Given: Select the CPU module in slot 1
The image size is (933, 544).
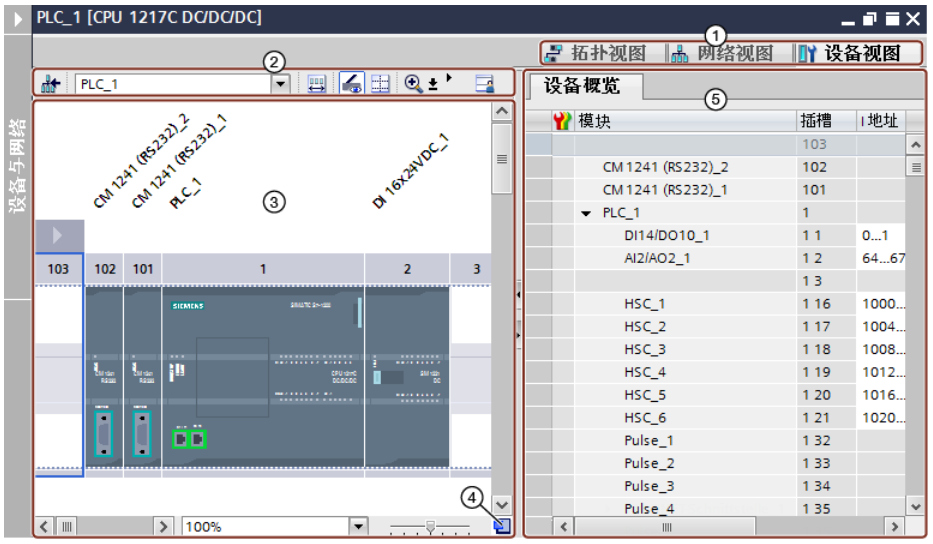Looking at the screenshot, I should click(x=262, y=377).
